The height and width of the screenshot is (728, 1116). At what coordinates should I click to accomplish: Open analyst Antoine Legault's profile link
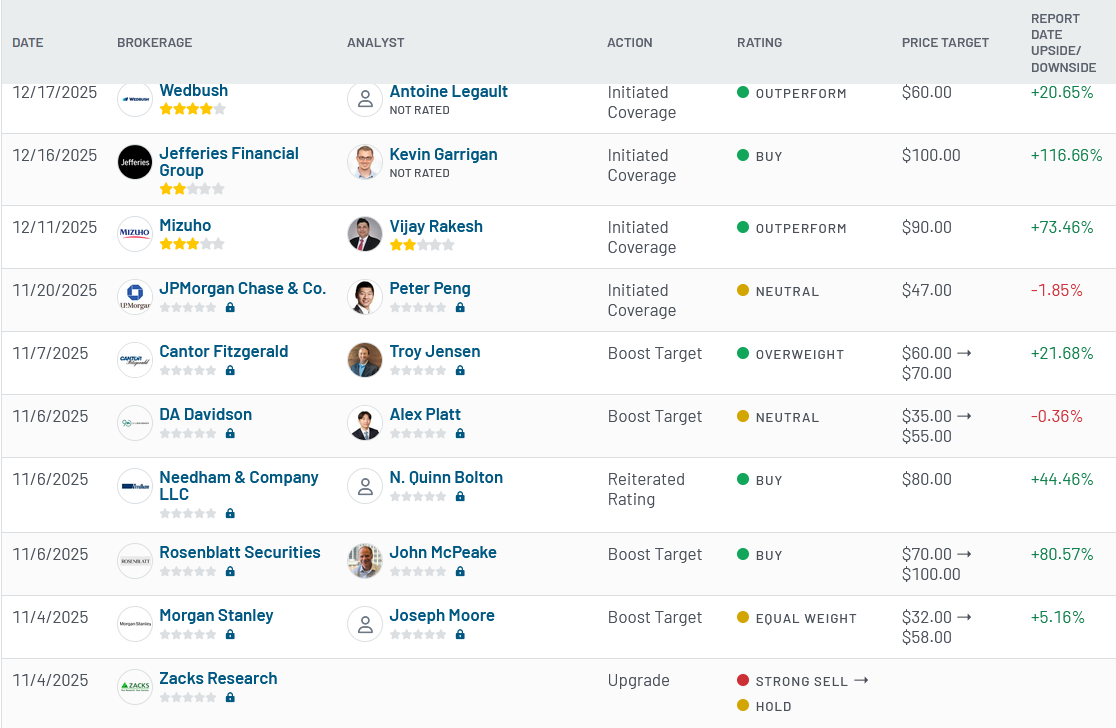click(448, 91)
